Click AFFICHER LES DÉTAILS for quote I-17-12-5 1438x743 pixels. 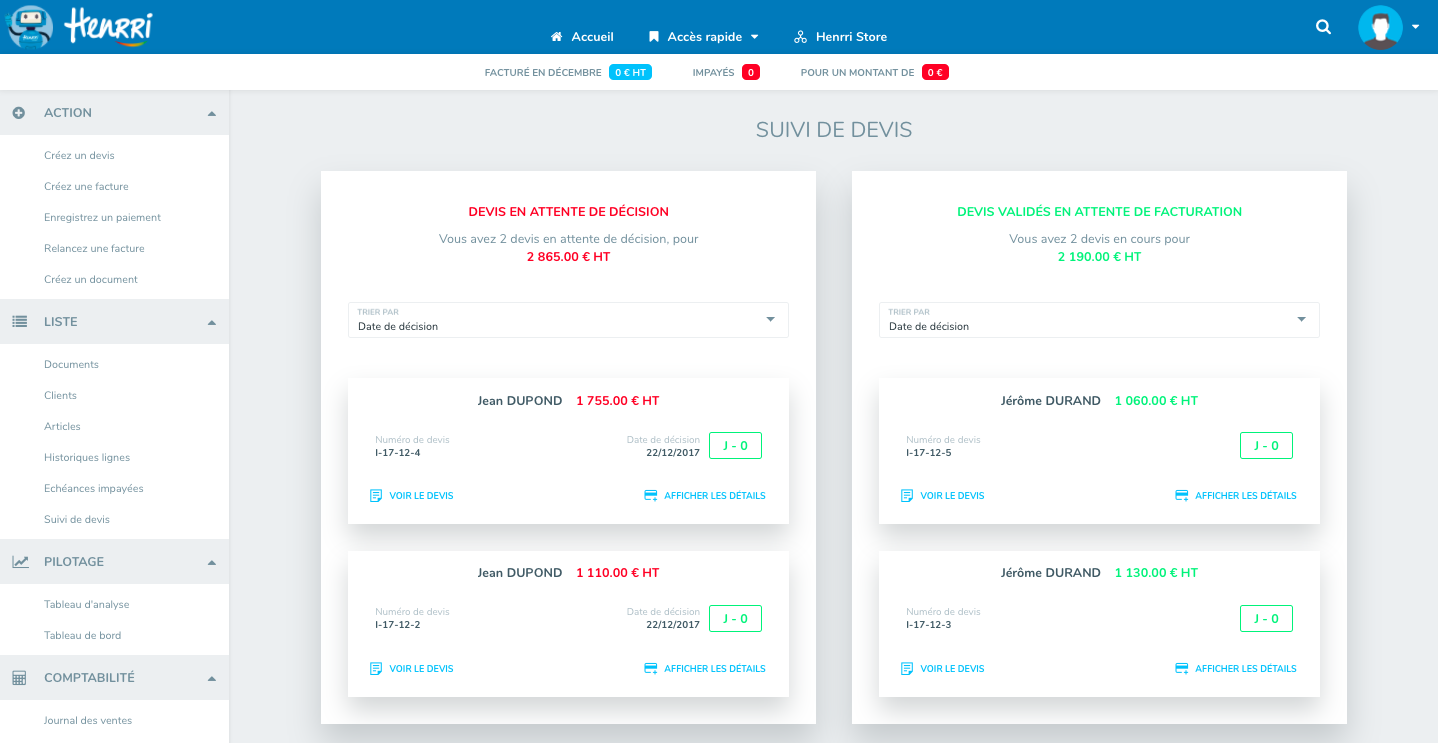(1236, 496)
